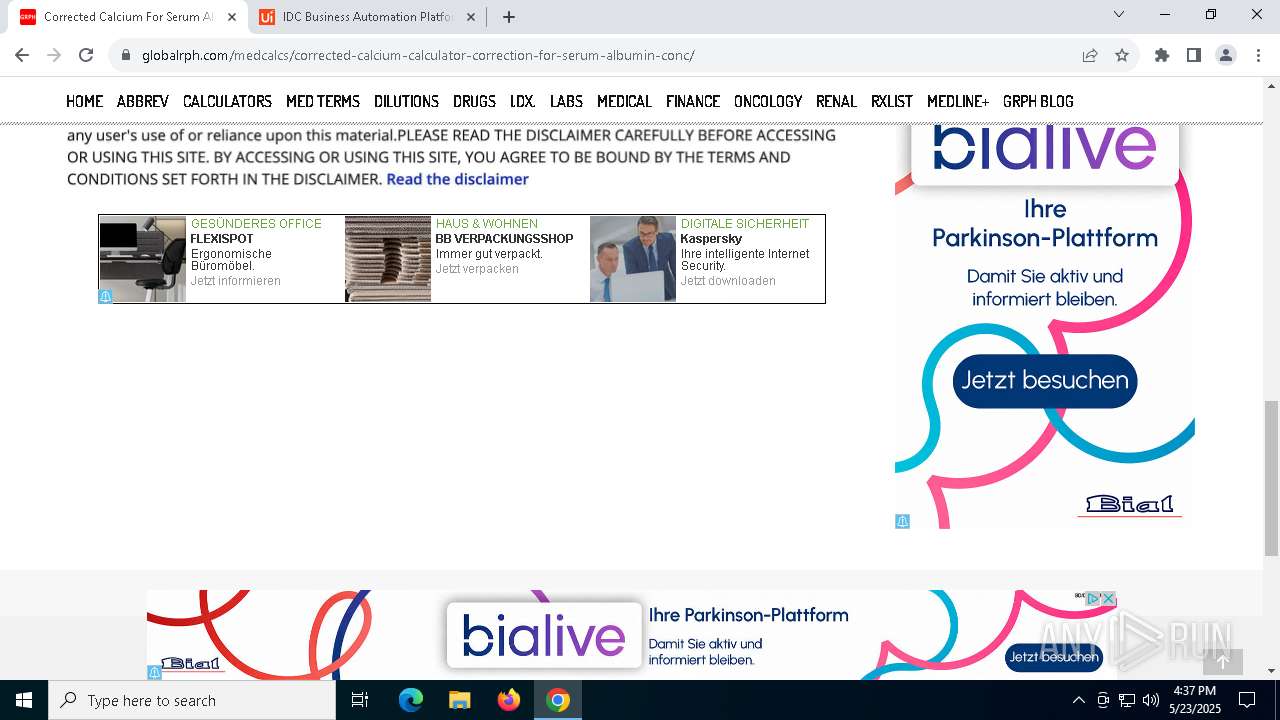Show hidden tray icons chevron
Screen dimensions: 1280x720
tap(1078, 700)
